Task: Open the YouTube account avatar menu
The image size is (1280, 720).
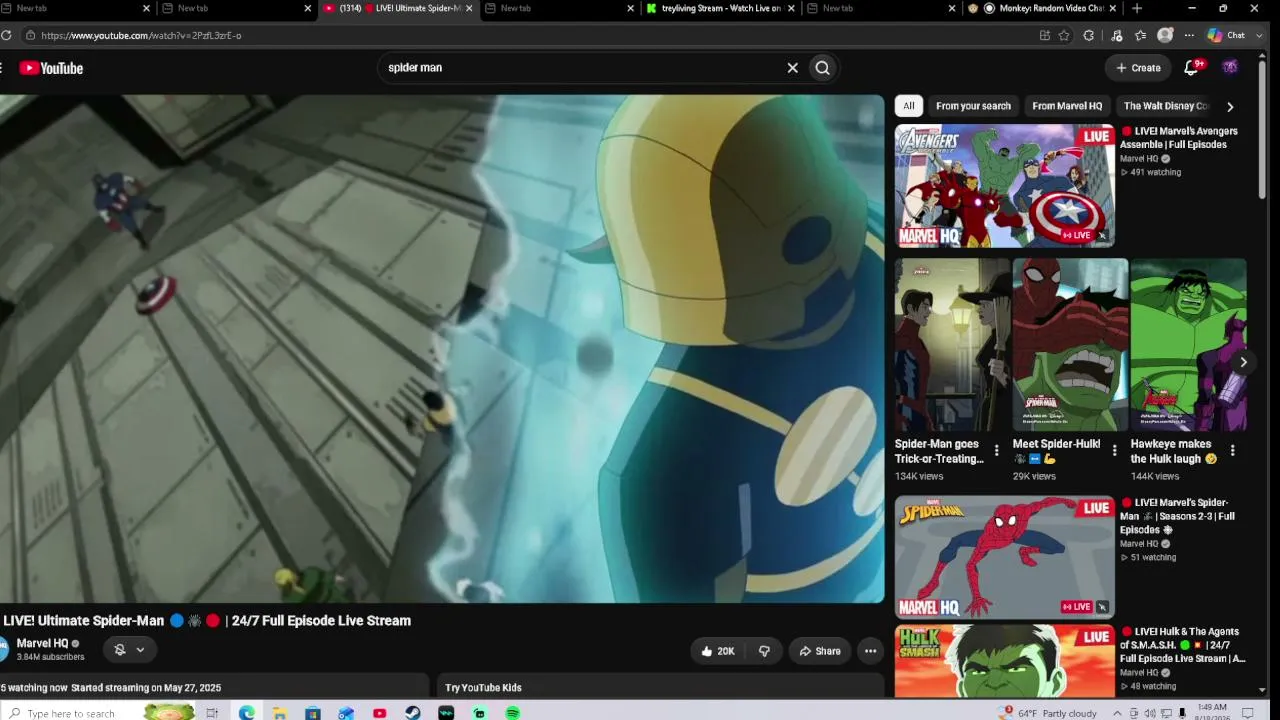Action: click(1230, 68)
